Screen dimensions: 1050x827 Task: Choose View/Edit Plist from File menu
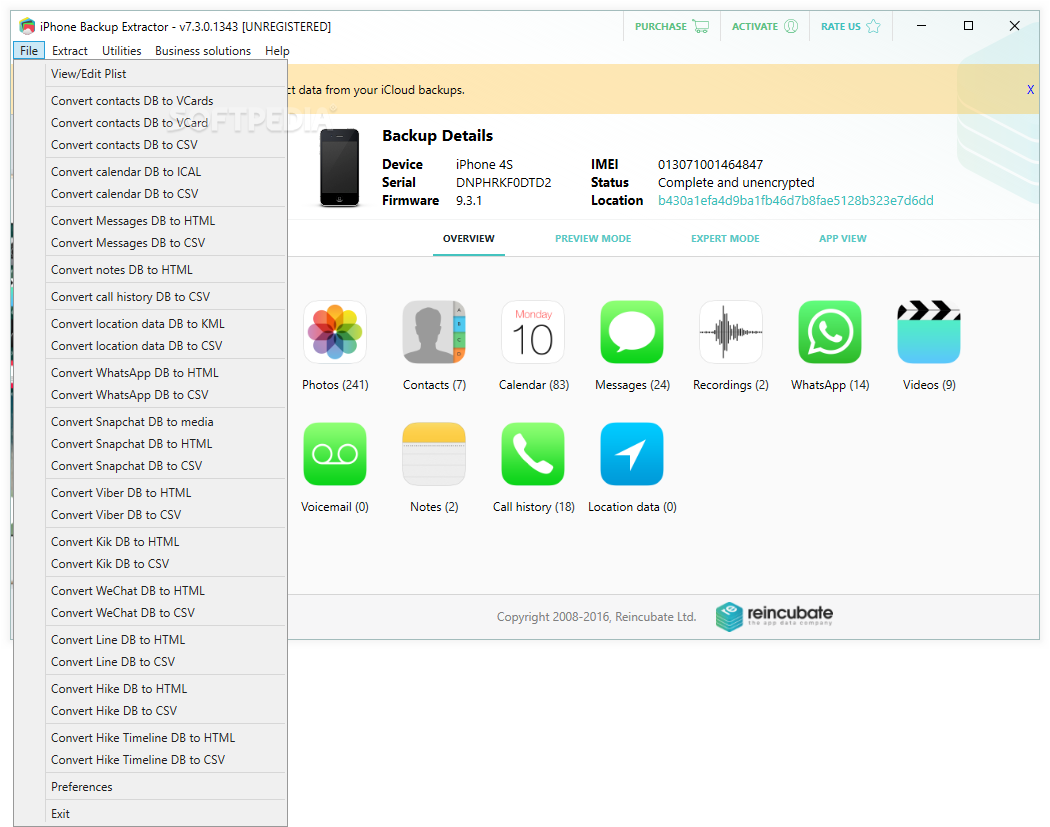[x=166, y=74]
